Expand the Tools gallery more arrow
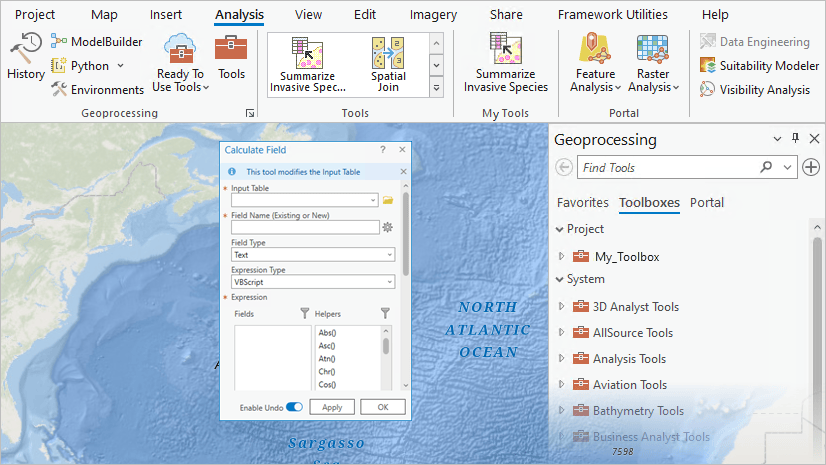Screen dimensions: 826x465 coord(437,87)
